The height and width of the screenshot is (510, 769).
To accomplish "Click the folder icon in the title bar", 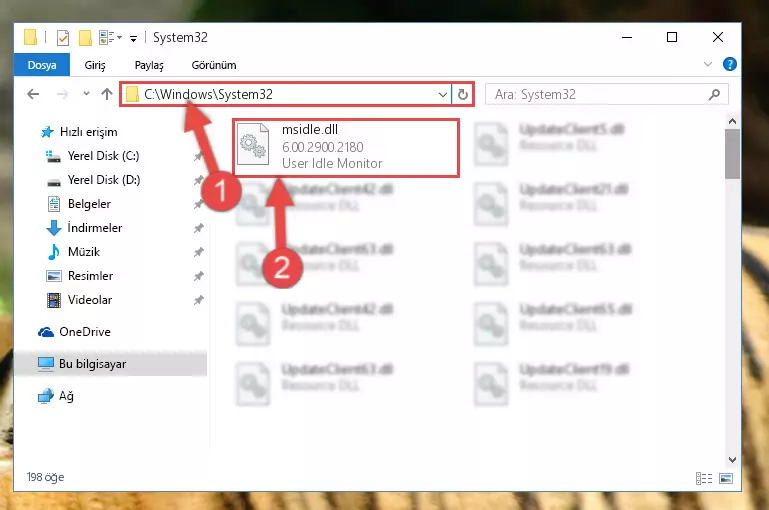I will click(x=30, y=37).
